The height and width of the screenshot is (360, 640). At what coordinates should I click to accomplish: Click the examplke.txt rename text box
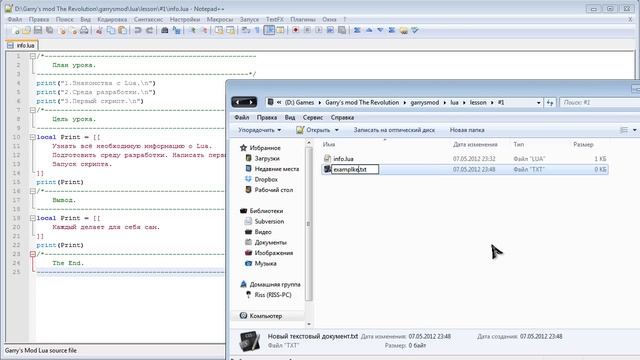pos(355,169)
